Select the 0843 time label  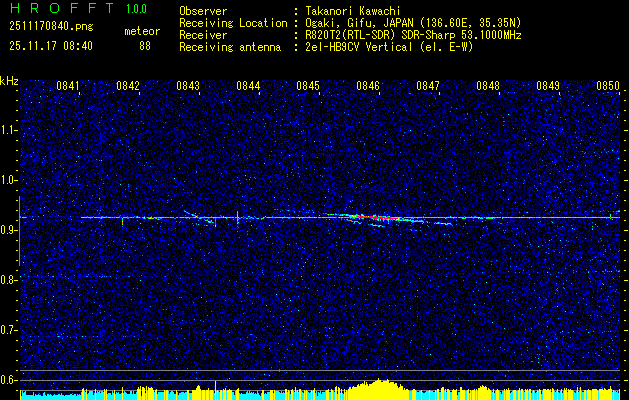coord(188,86)
